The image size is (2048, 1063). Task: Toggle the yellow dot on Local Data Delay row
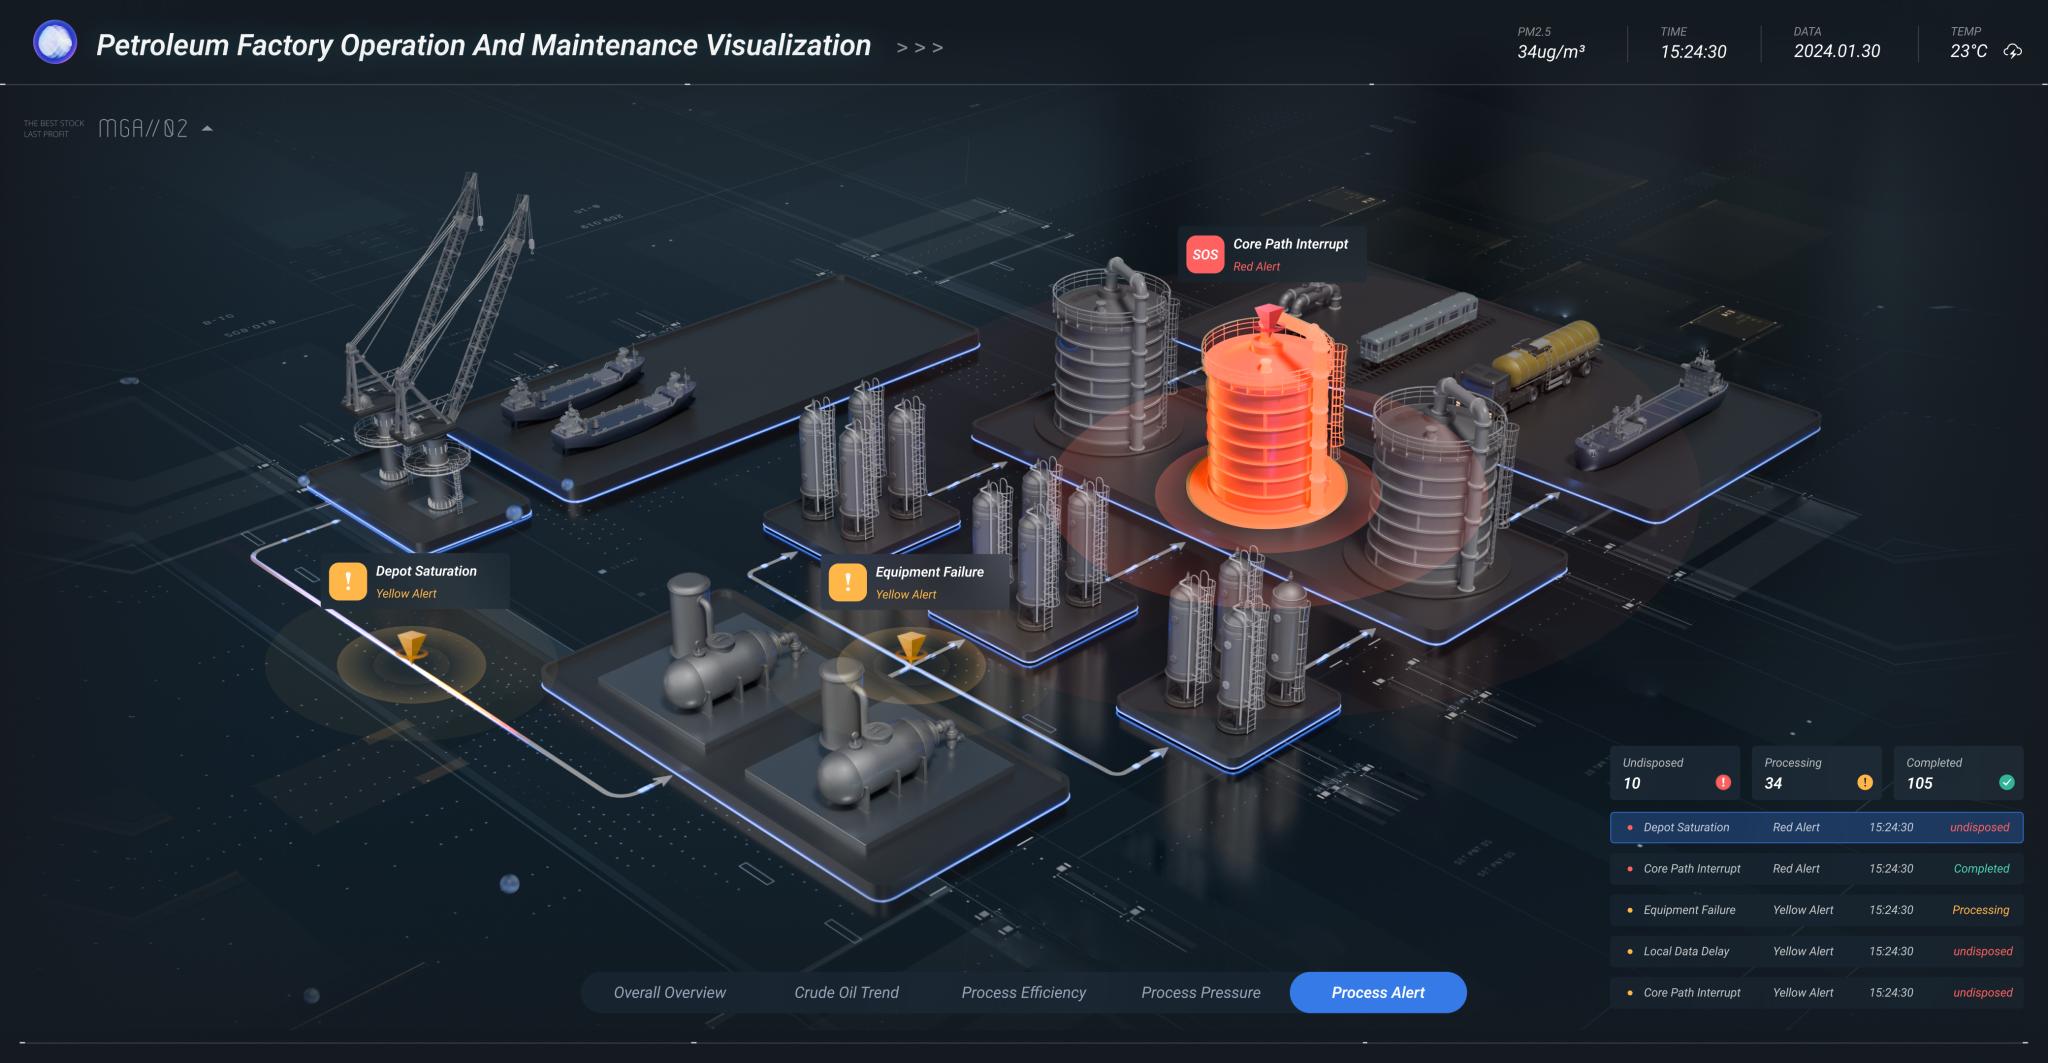click(x=1630, y=951)
